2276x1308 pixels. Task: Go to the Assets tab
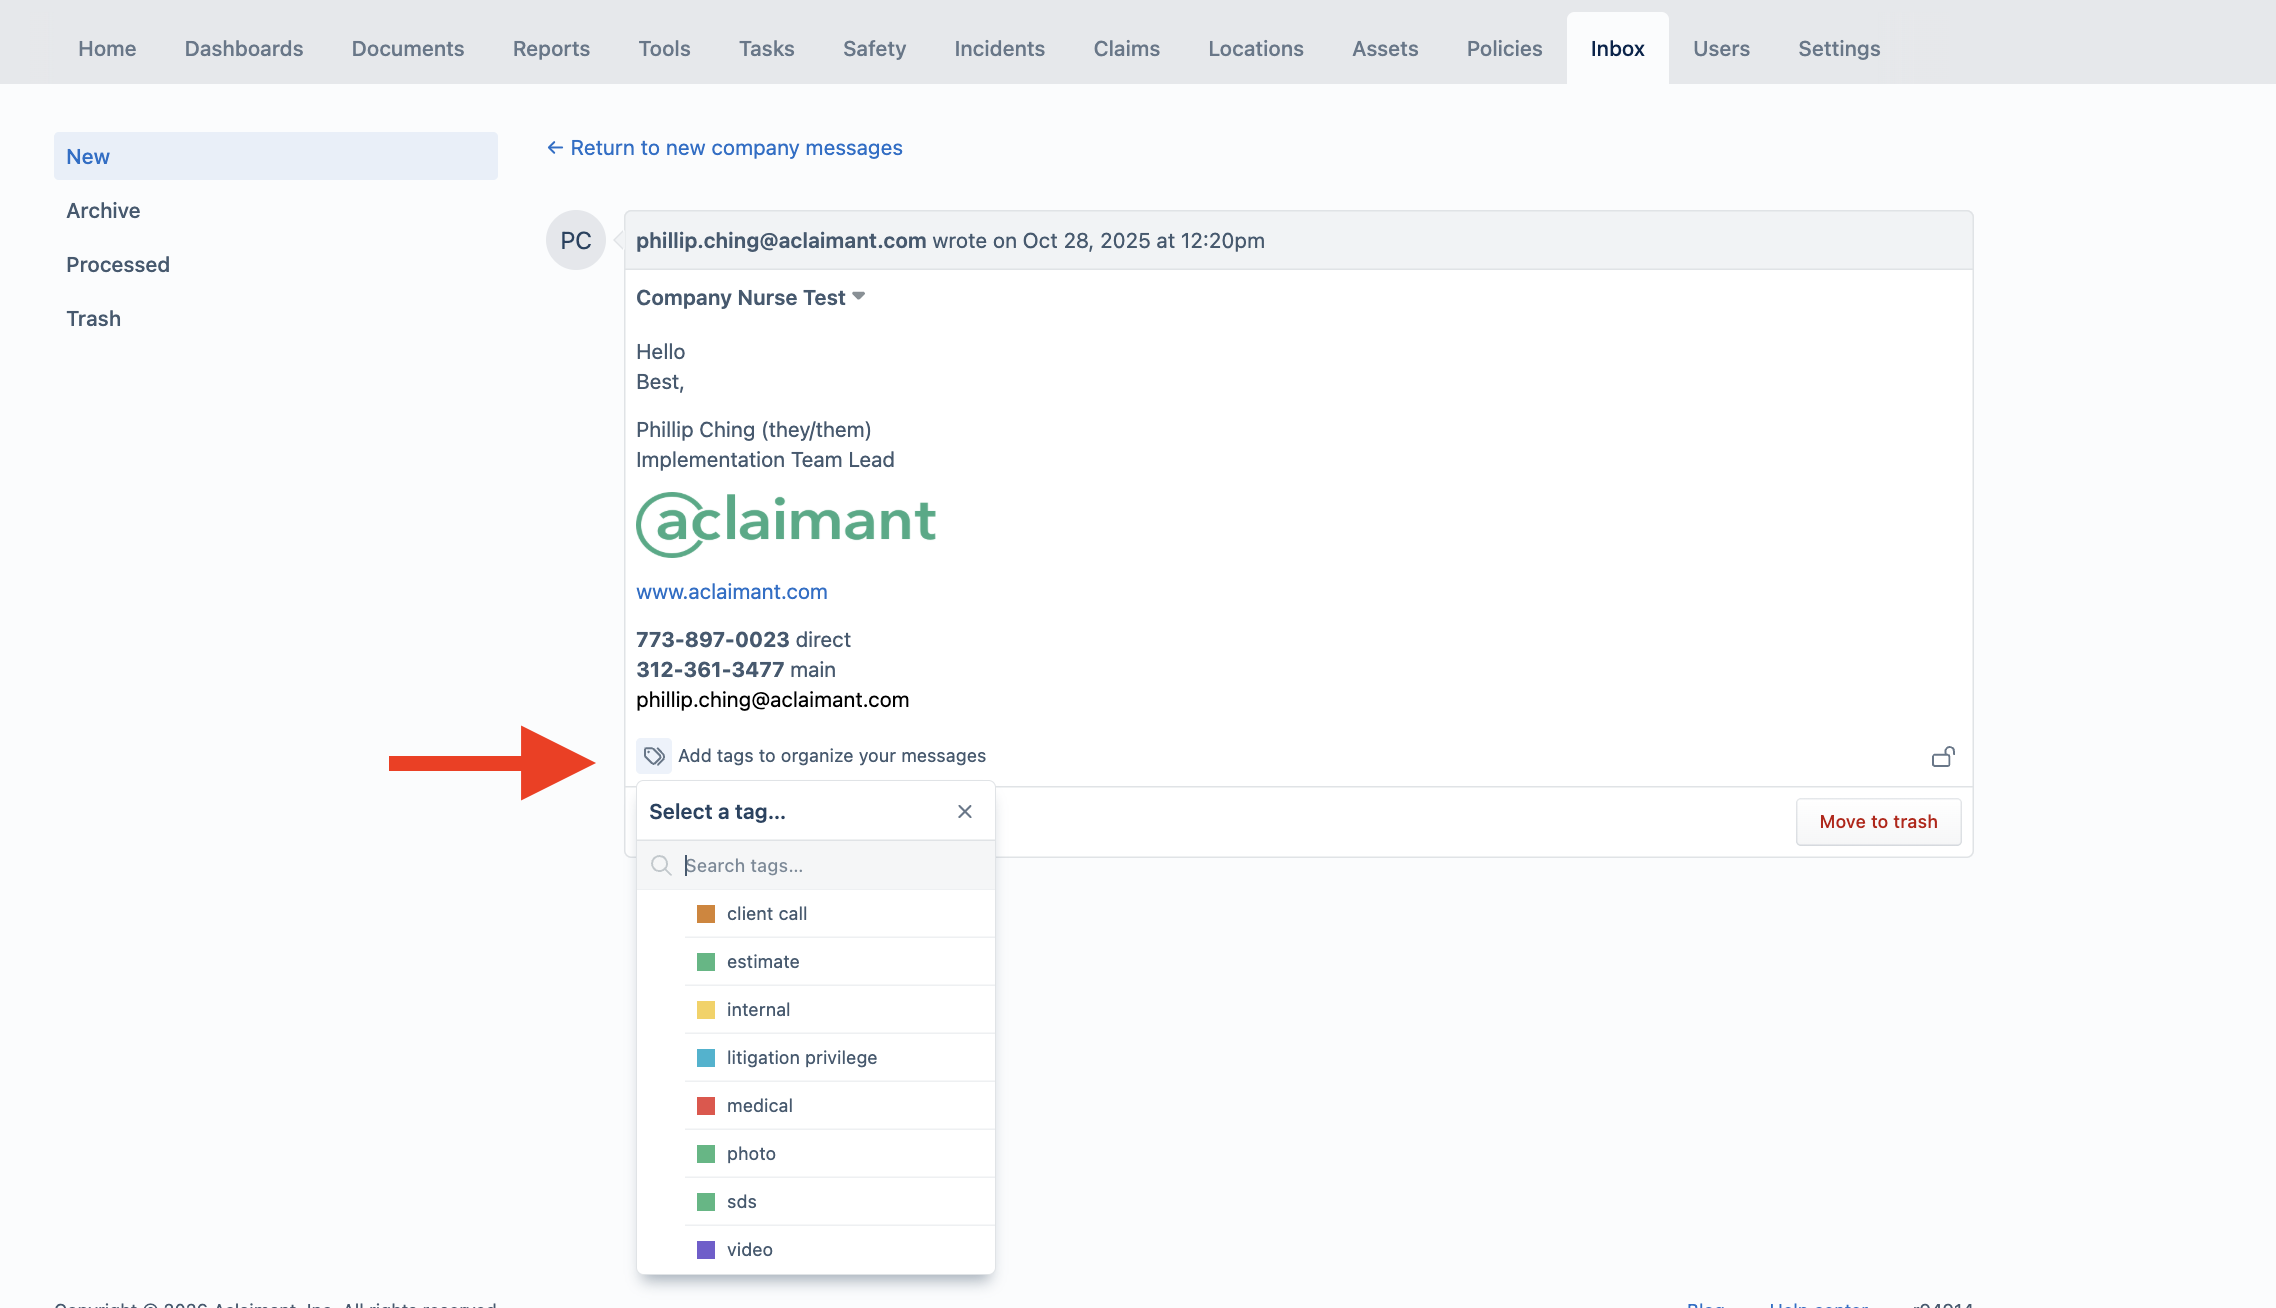(1385, 48)
